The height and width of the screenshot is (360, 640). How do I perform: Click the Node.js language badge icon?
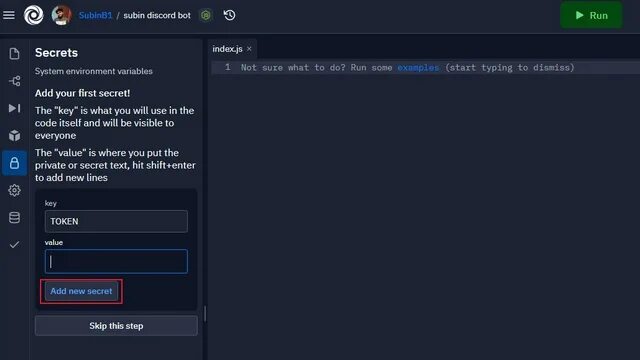(x=206, y=16)
